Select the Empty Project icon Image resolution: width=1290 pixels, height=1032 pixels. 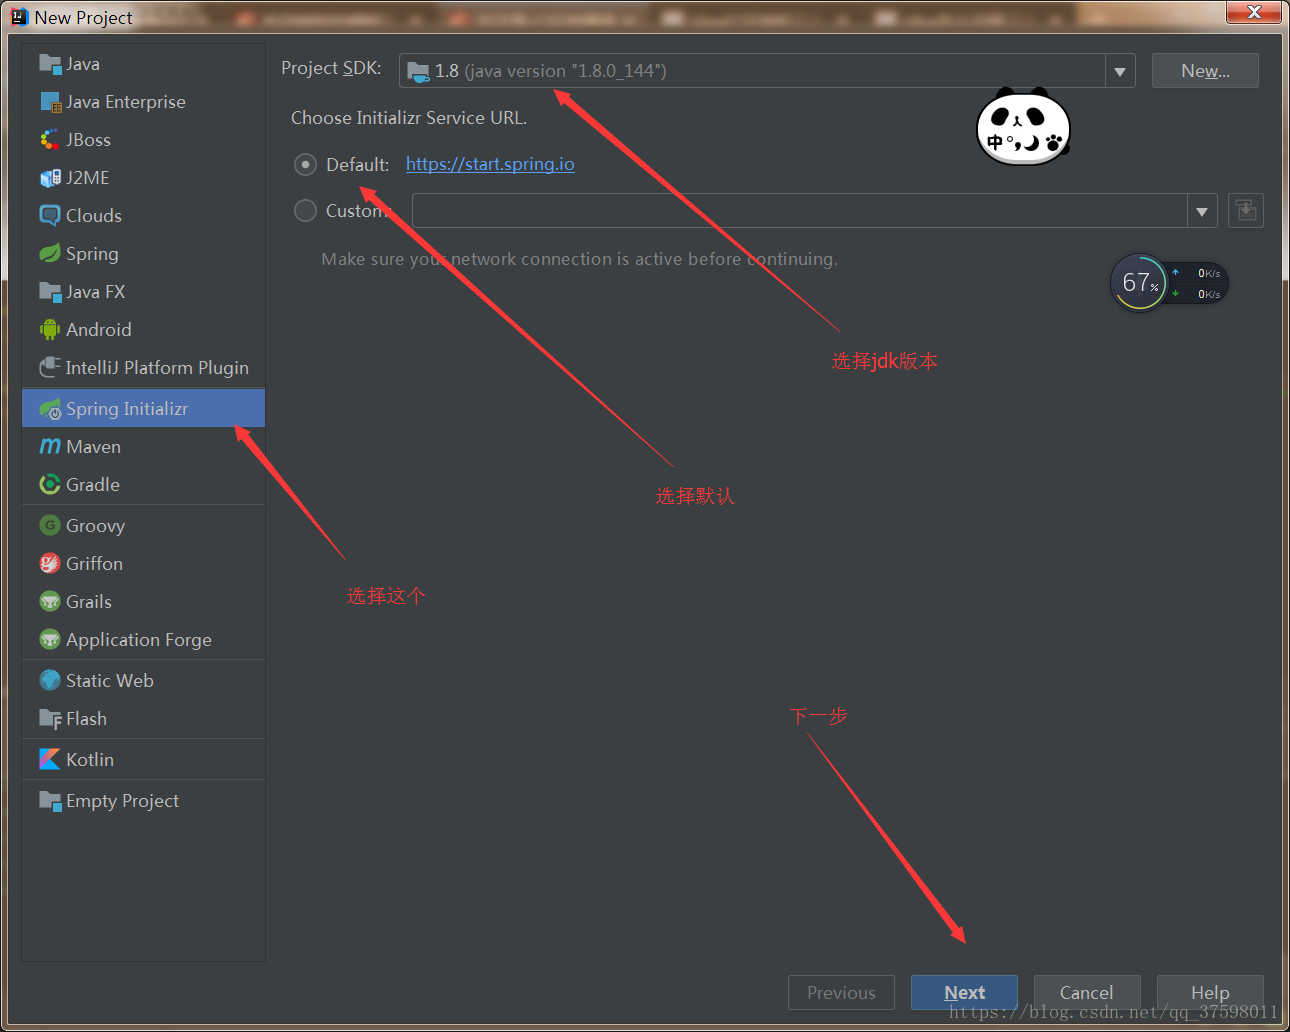click(50, 801)
